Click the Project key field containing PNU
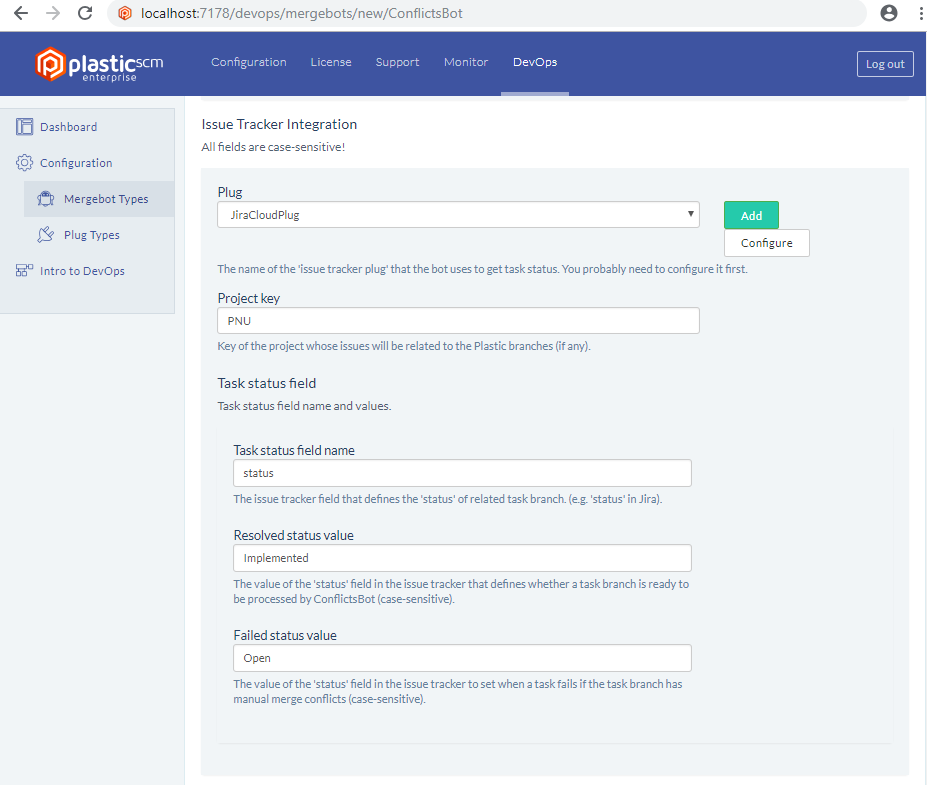Image resolution: width=927 pixels, height=785 pixels. [458, 320]
